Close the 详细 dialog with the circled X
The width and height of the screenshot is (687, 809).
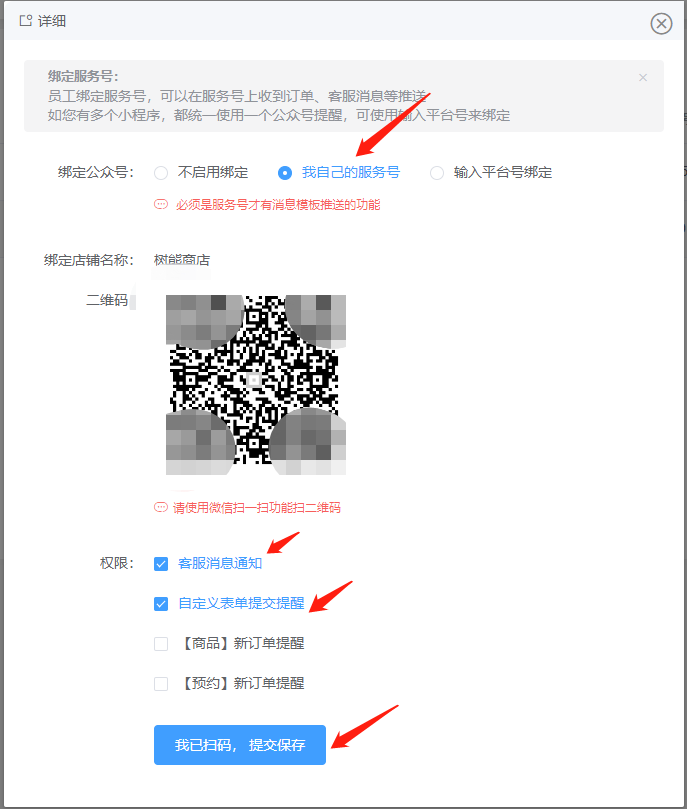661,24
